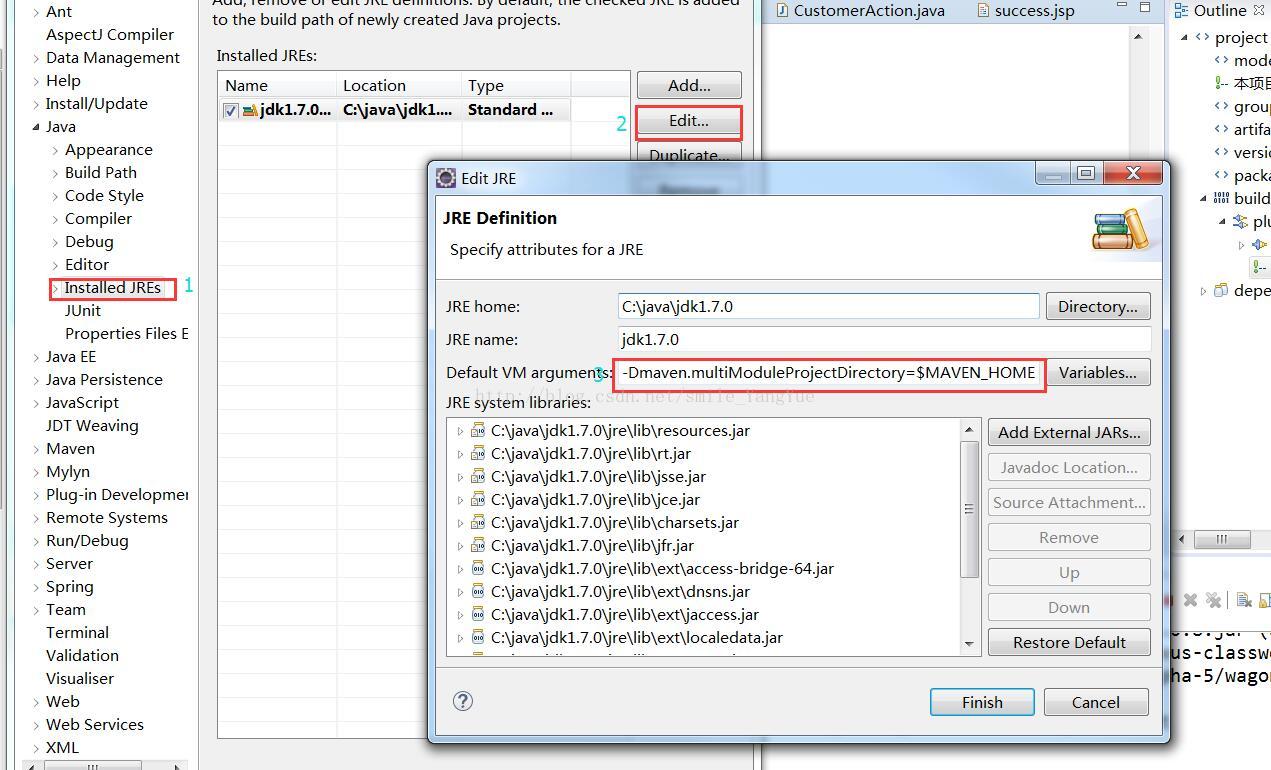This screenshot has height=770, width=1271.
Task: Expand the Maven preferences node
Action: pyautogui.click(x=37, y=449)
